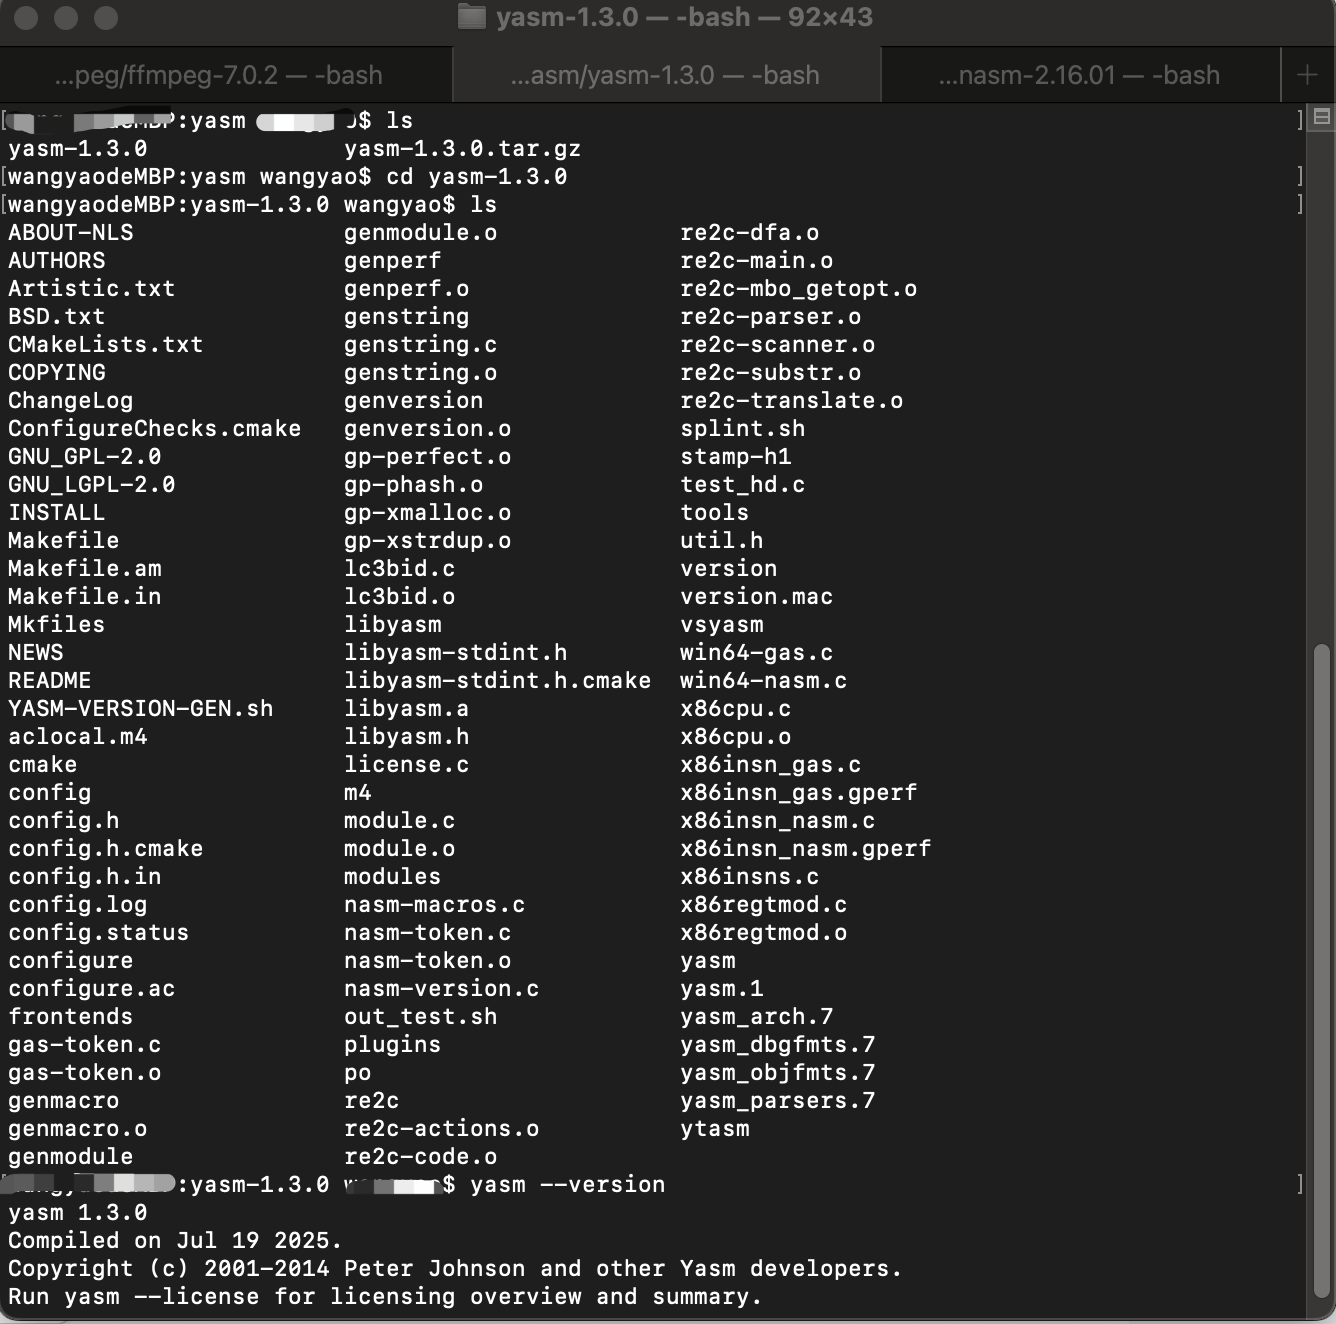Click nasm-version.c file name
The width and height of the screenshot is (1336, 1324).
point(442,988)
